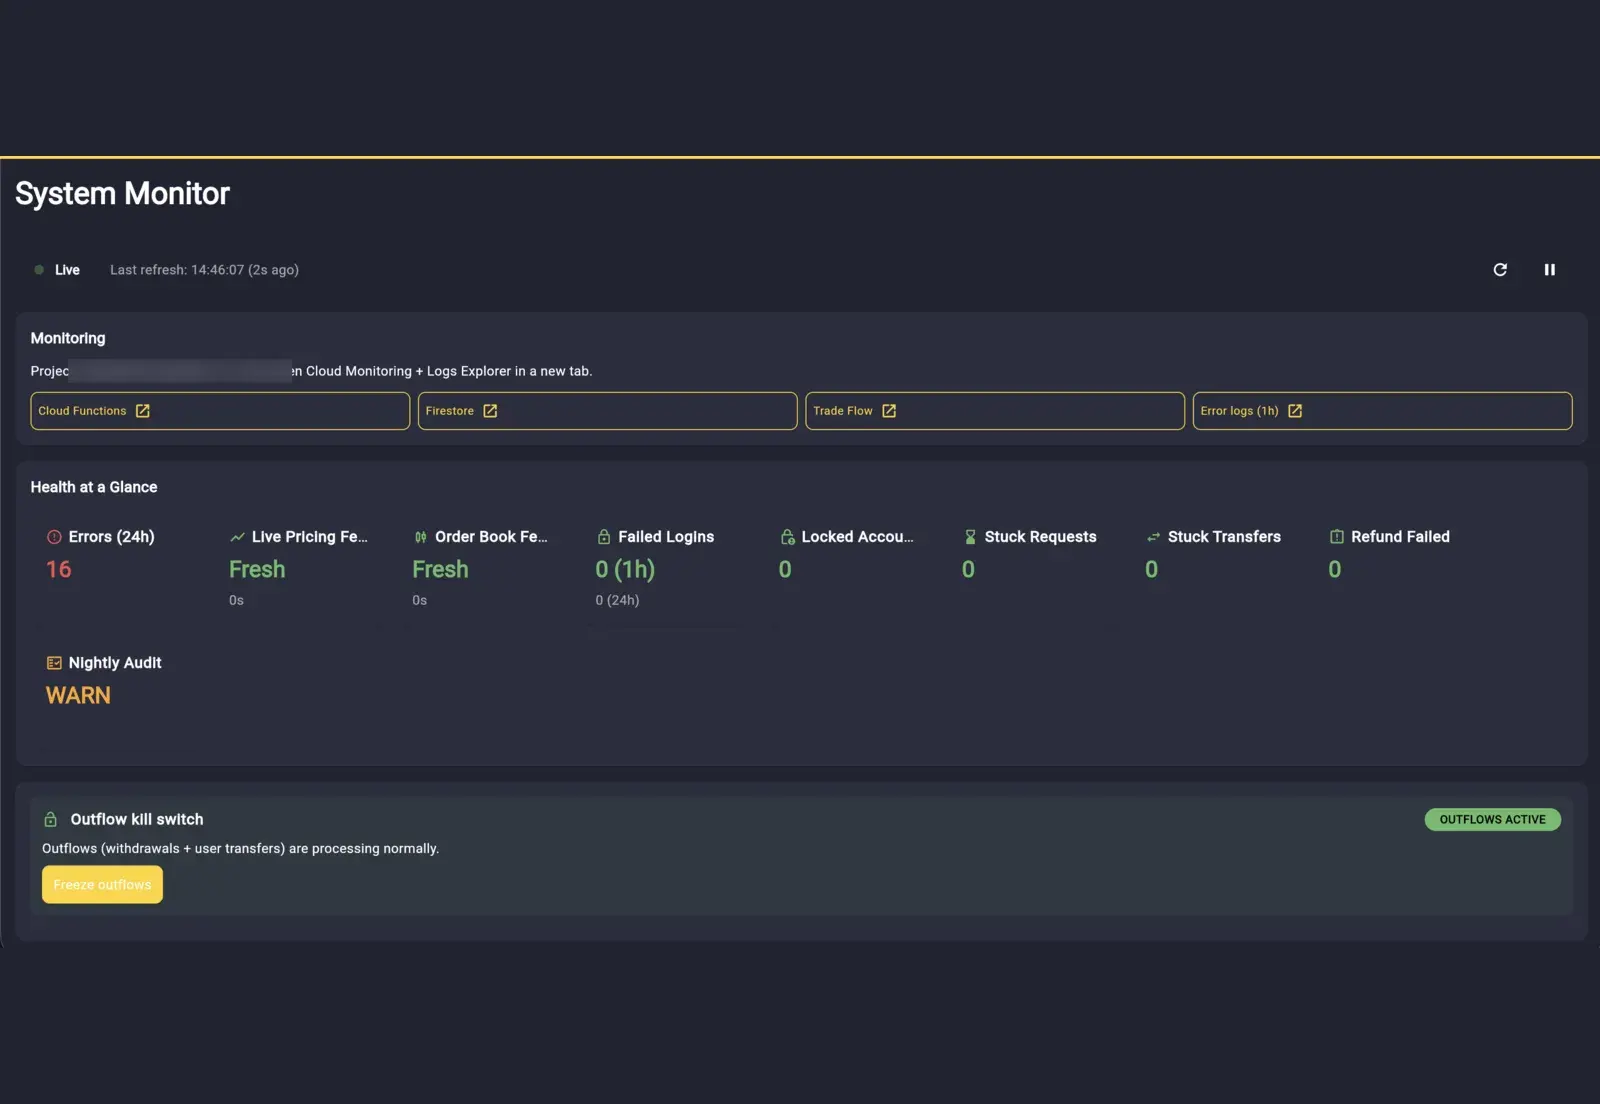Click the Stuck Requests hourglass icon
This screenshot has width=1600, height=1104.
(x=970, y=537)
